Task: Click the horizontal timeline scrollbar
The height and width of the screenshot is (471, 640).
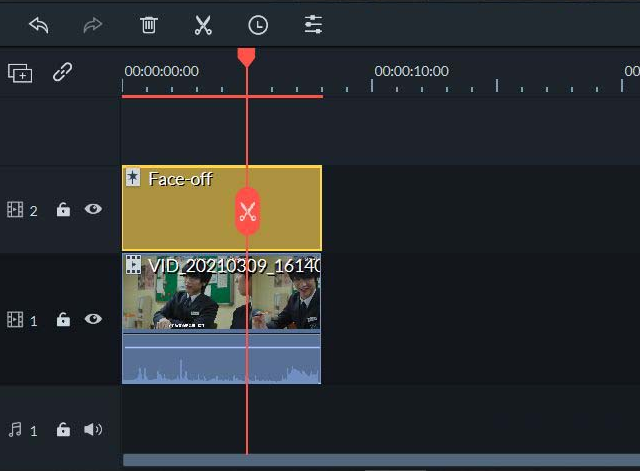Action: [381, 460]
